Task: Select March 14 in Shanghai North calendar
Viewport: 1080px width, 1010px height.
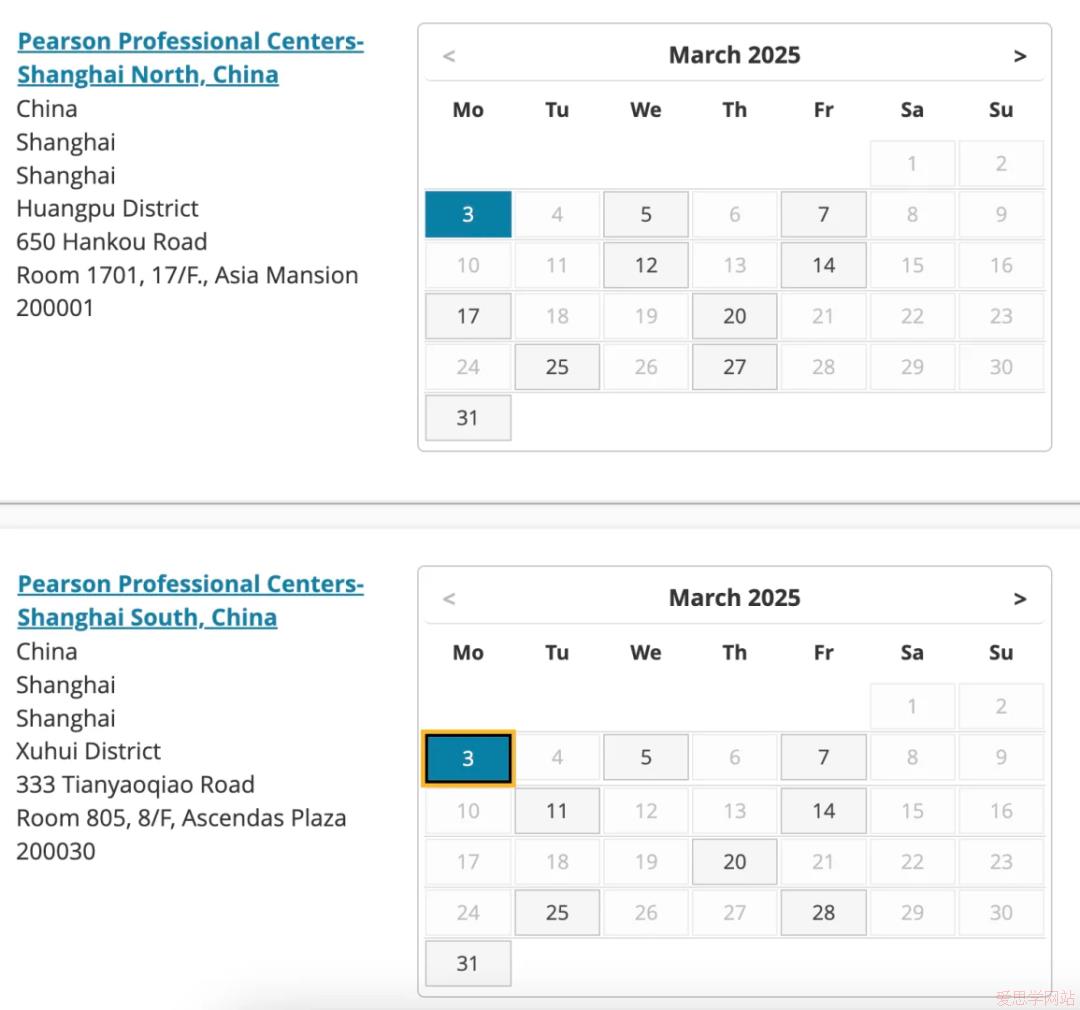Action: [x=824, y=265]
